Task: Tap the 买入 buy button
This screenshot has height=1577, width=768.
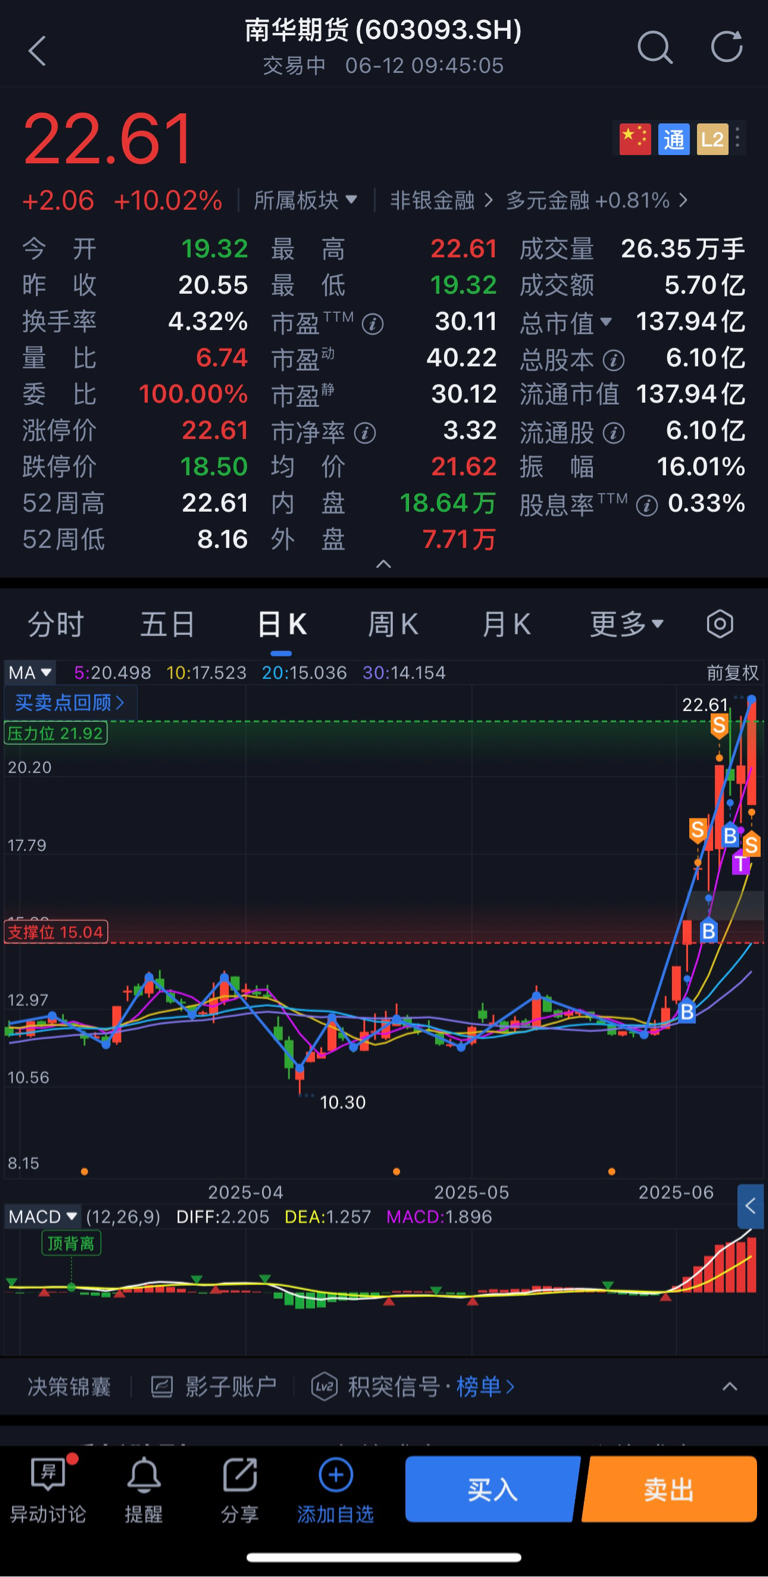Action: click(x=492, y=1489)
